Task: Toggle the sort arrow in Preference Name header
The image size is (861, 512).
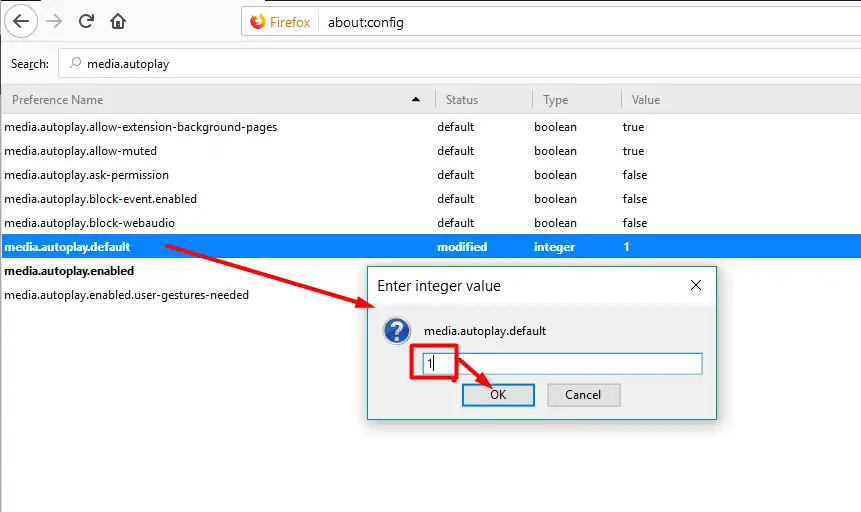Action: click(x=416, y=99)
